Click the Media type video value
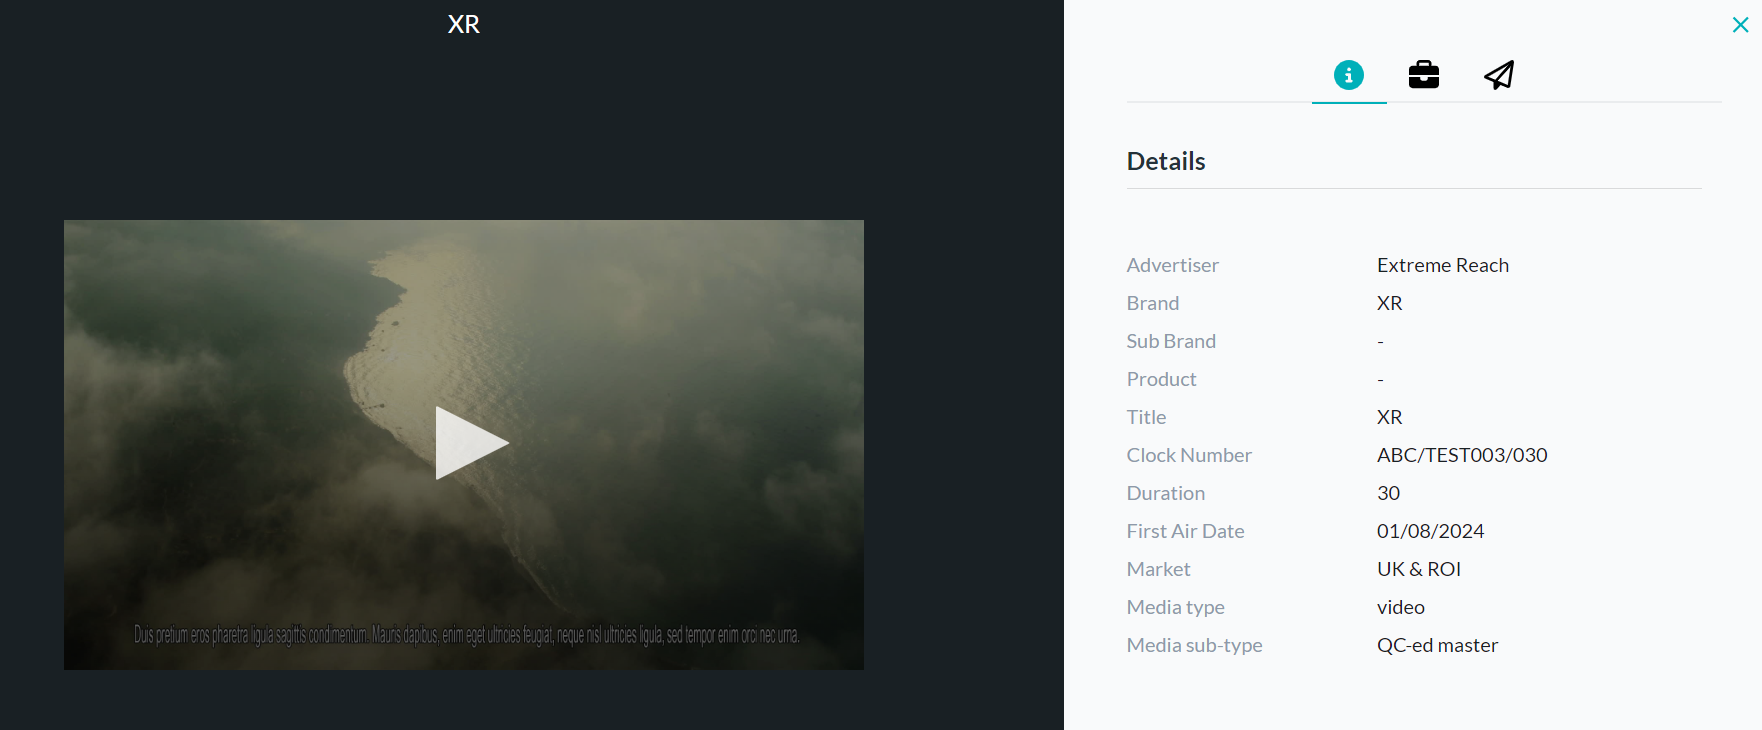 click(1401, 607)
